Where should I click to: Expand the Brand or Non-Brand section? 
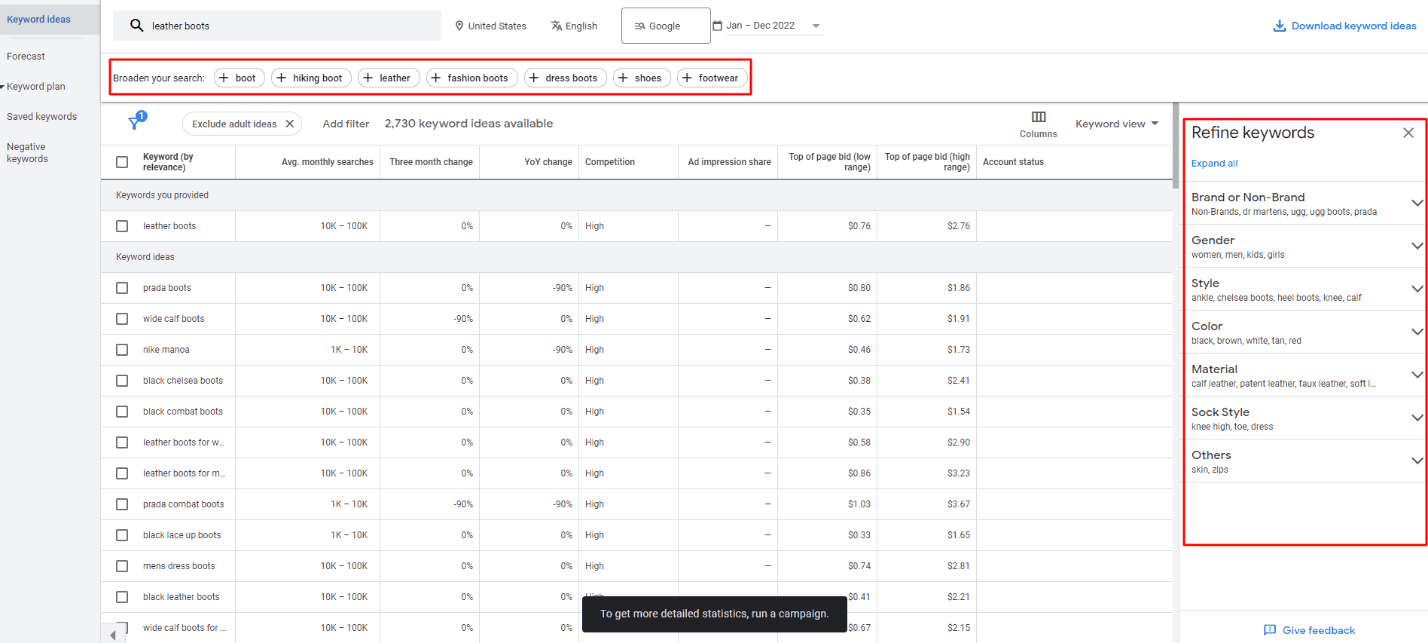tap(1416, 203)
